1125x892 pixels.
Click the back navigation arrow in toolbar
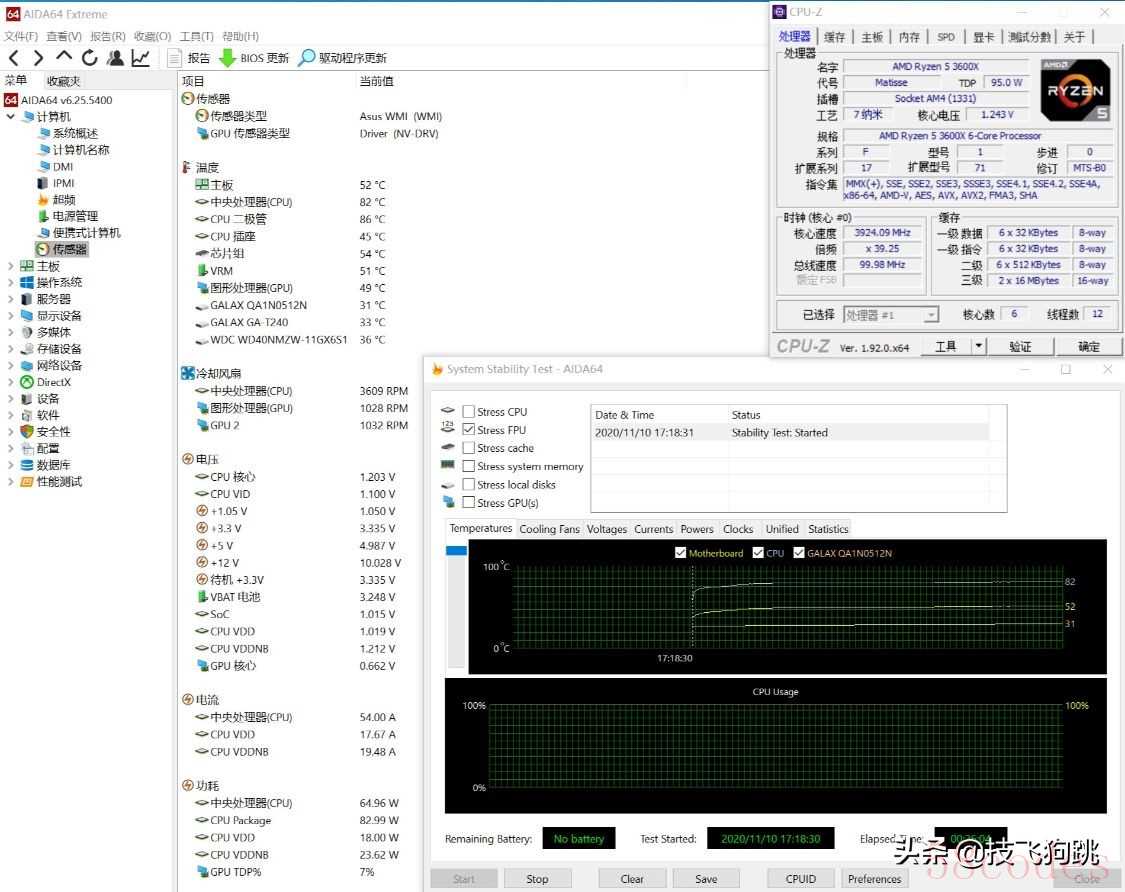pos(14,58)
